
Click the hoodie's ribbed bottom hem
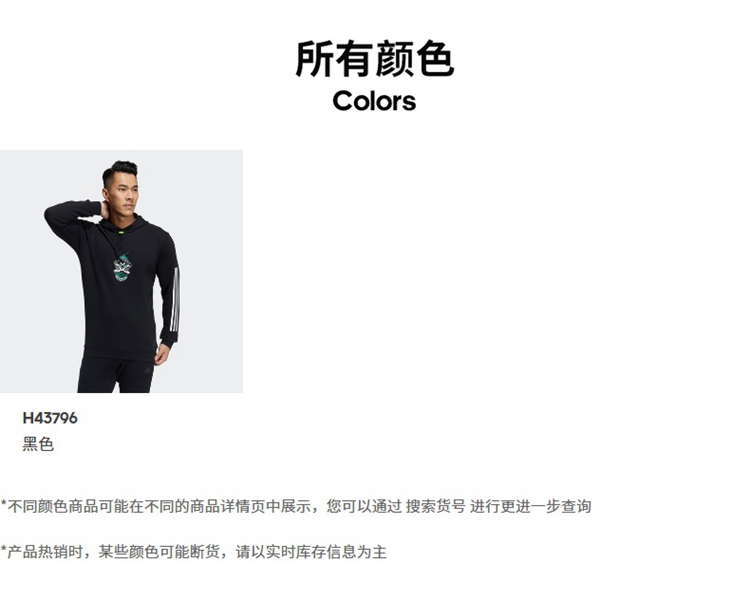[120, 355]
